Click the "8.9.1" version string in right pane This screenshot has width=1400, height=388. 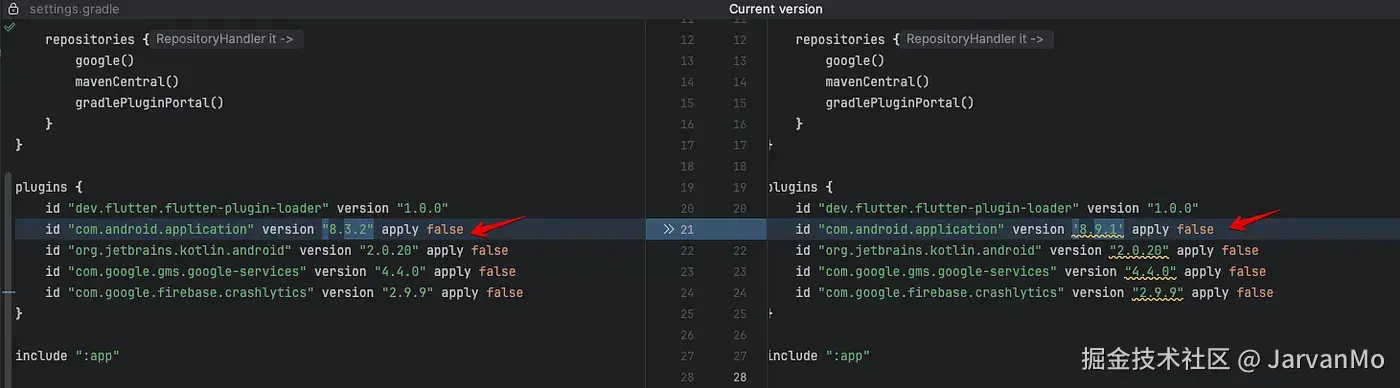[x=1097, y=229]
